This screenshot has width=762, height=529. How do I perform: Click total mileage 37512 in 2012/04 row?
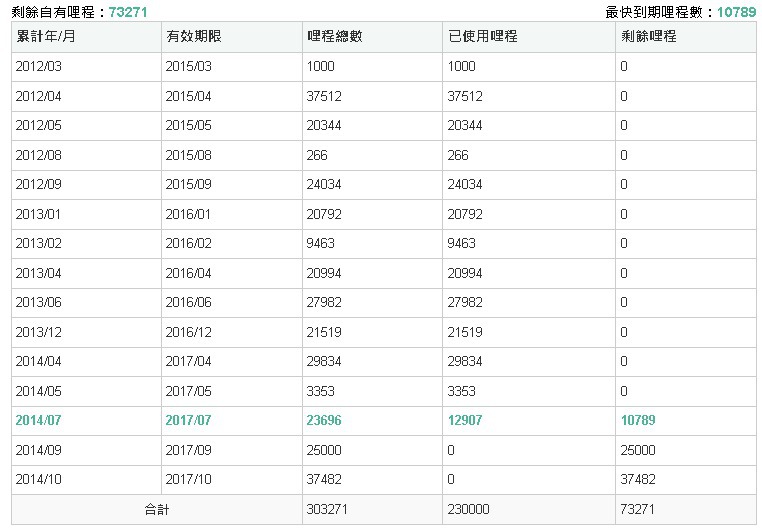[324, 96]
